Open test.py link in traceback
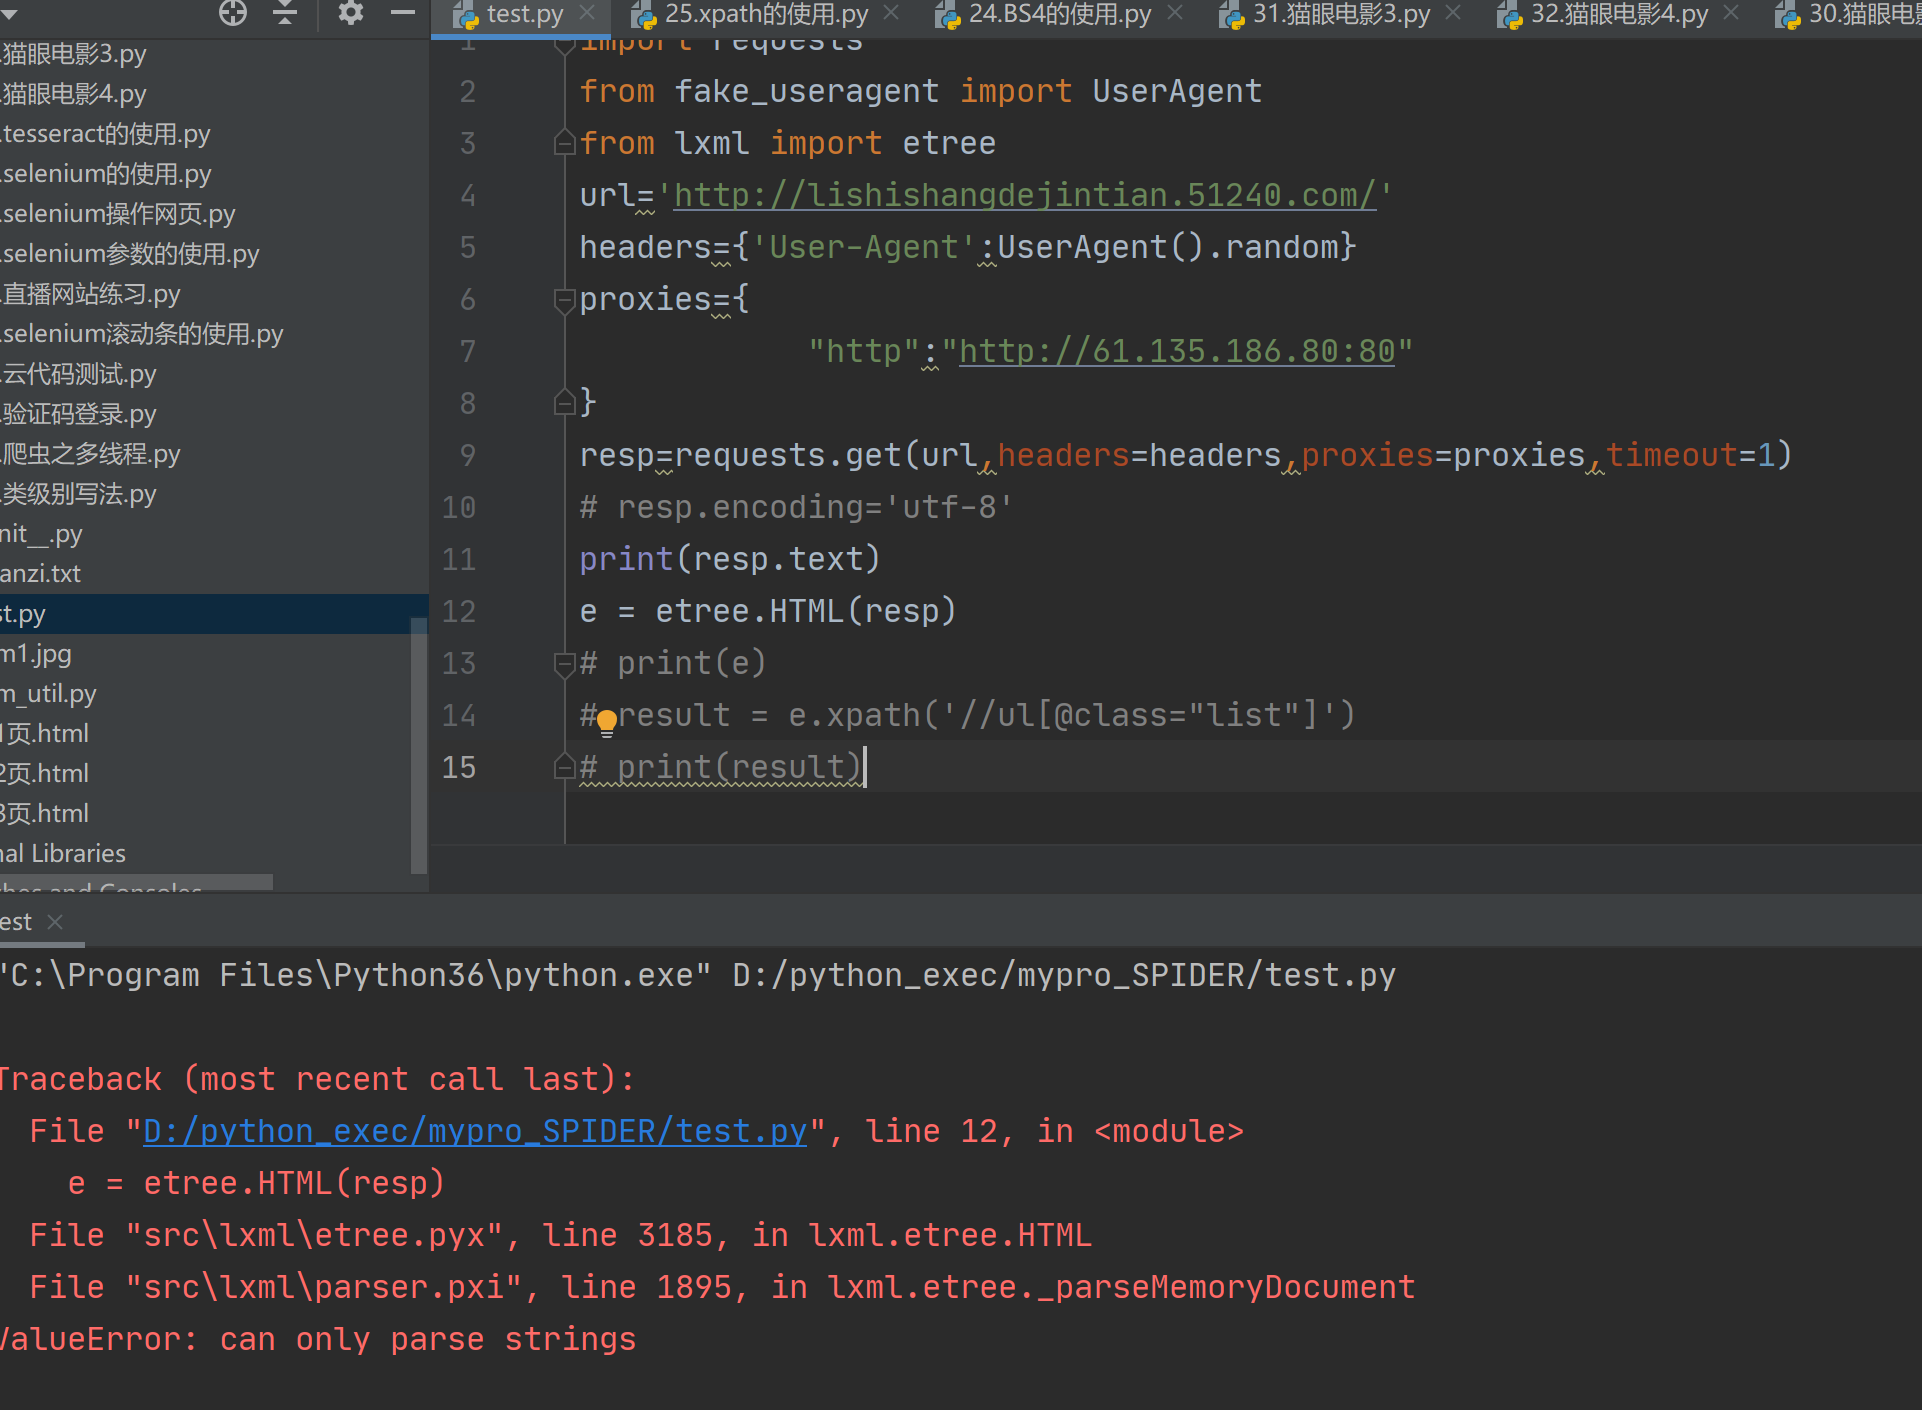Screen dimensions: 1922x1410 point(475,1131)
